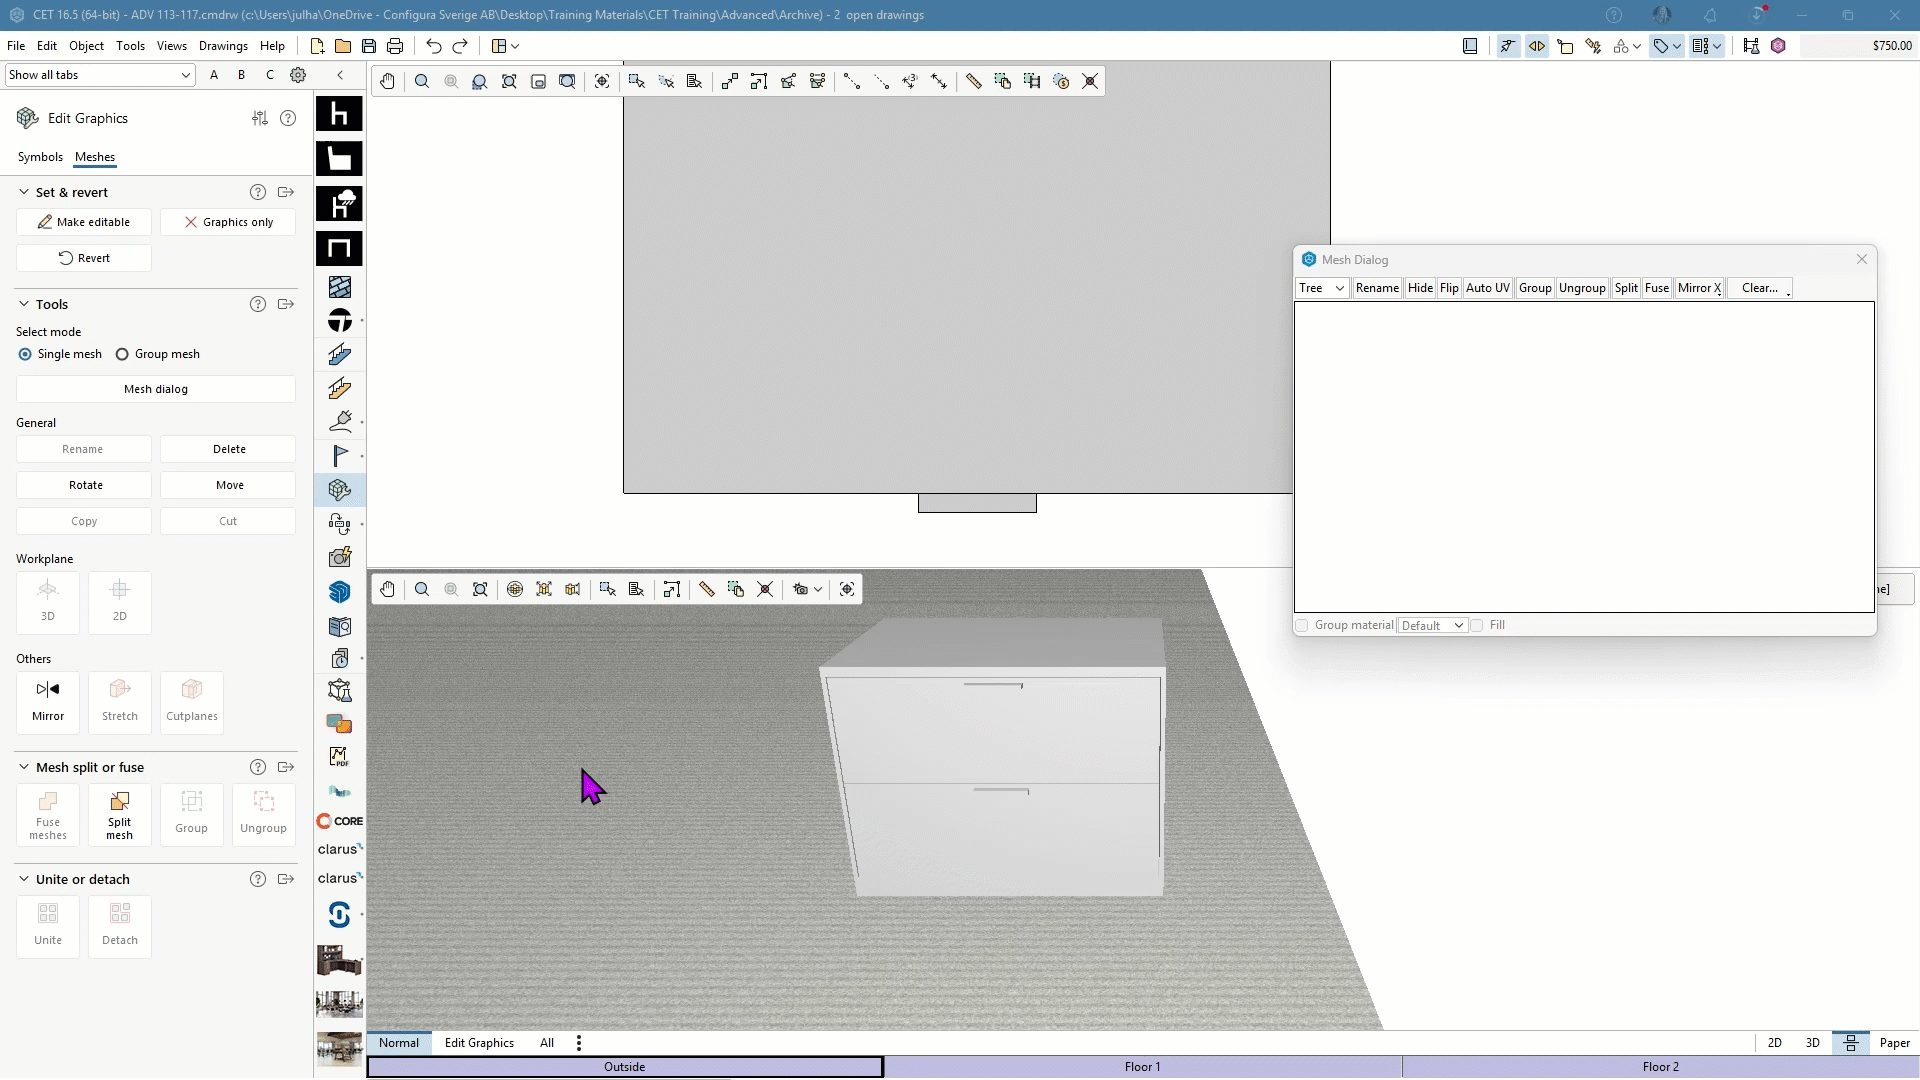Click the Undo arrow icon

pyautogui.click(x=433, y=46)
